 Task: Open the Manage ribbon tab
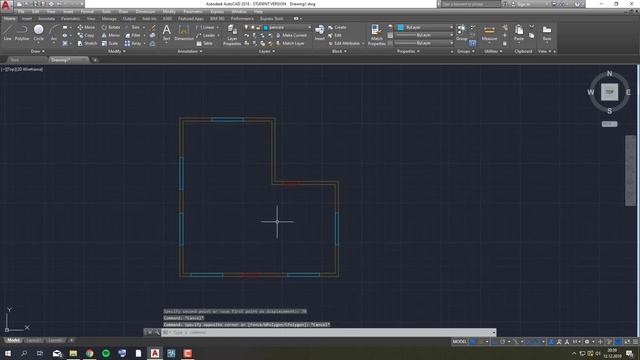coord(109,19)
